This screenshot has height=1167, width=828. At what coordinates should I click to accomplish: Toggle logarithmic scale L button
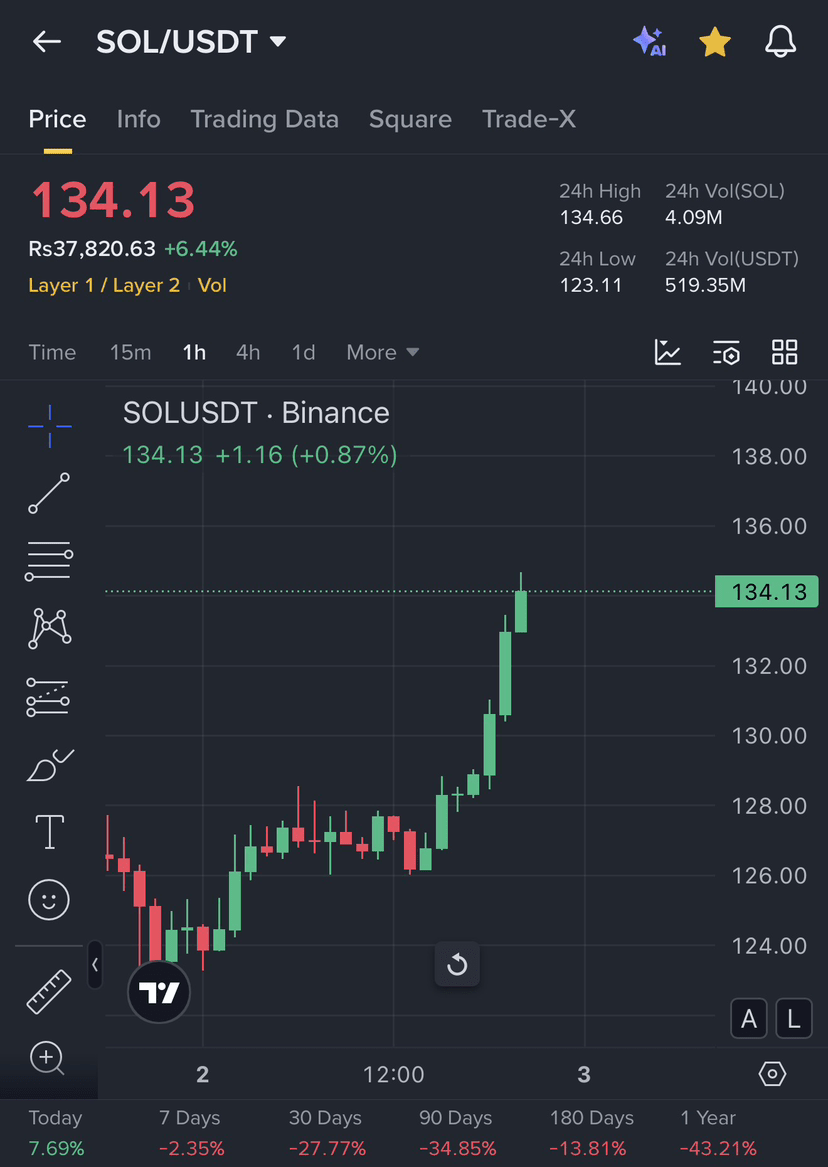(794, 1019)
